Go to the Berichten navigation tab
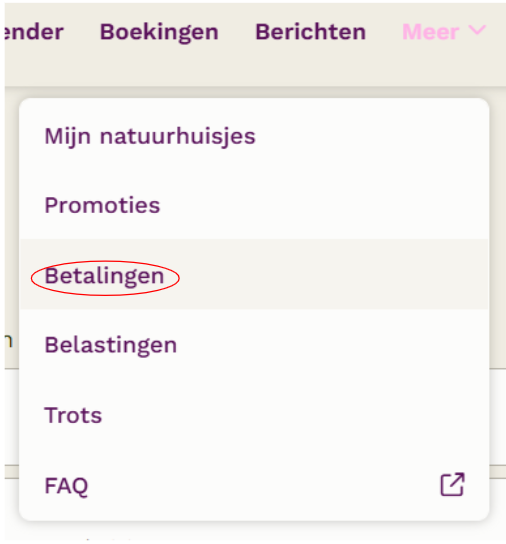506x544 pixels. point(311,32)
